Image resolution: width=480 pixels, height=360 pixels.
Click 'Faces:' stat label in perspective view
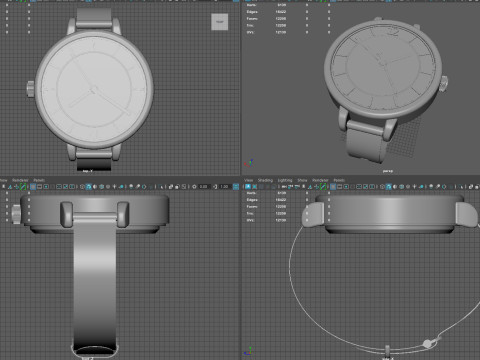[x=252, y=19]
